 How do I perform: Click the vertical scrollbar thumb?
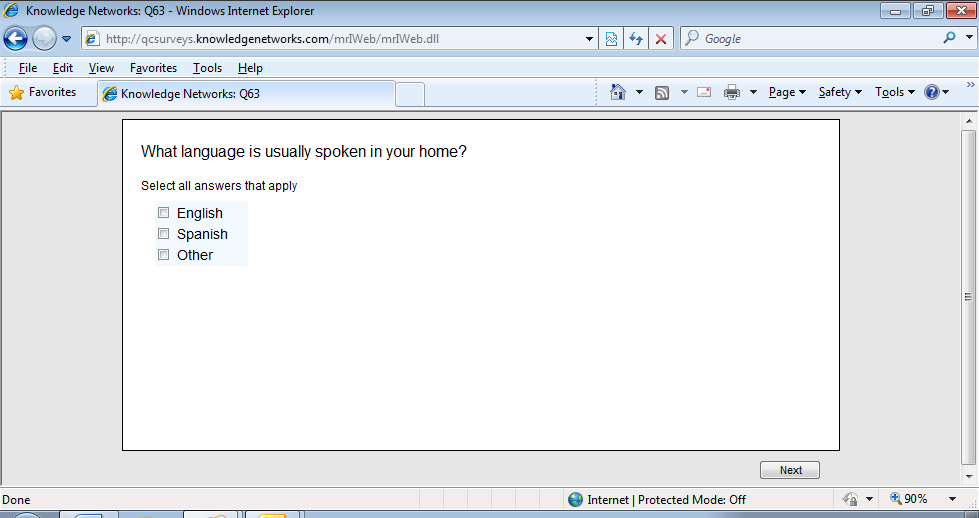[969, 297]
